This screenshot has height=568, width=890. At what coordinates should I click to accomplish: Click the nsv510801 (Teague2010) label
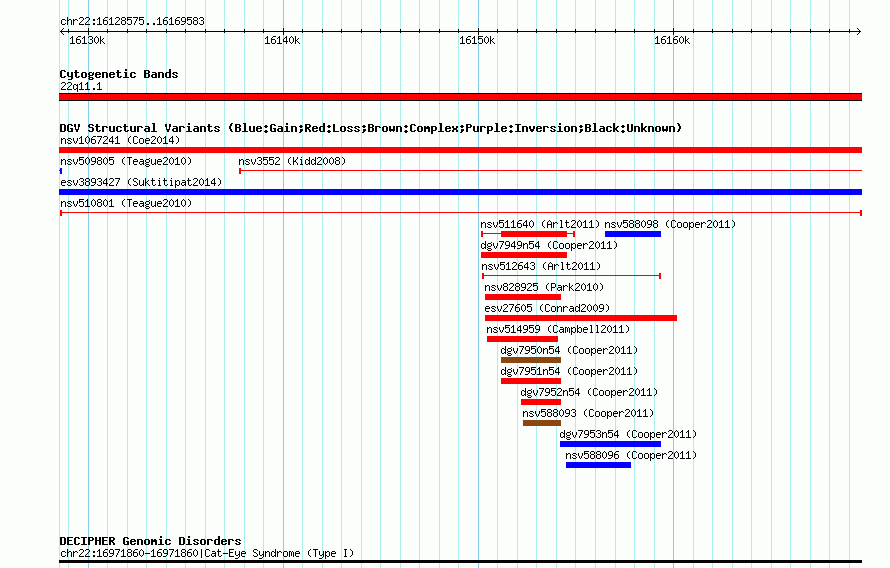click(x=126, y=203)
